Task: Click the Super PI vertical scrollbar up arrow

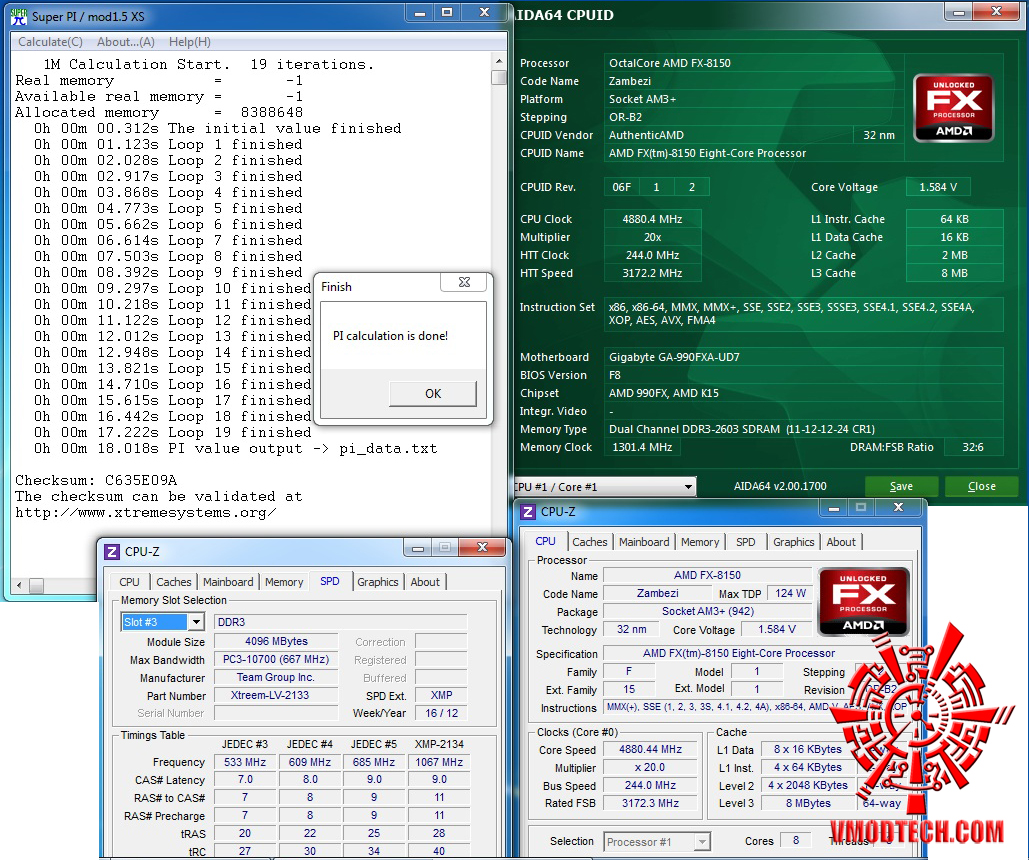Action: tap(499, 61)
